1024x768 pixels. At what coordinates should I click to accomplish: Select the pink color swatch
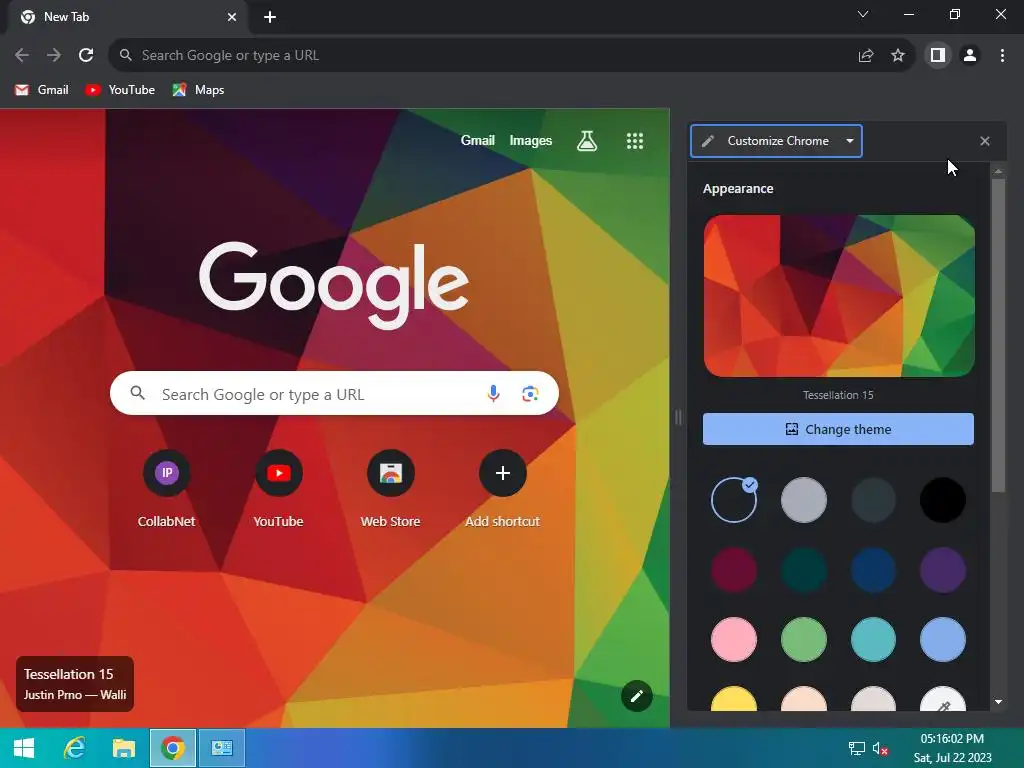[734, 639]
